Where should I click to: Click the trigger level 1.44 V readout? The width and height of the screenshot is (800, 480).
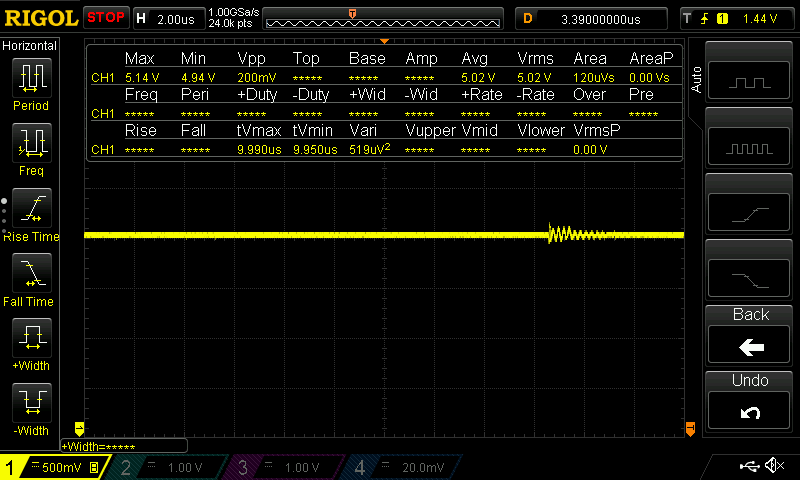(x=760, y=19)
